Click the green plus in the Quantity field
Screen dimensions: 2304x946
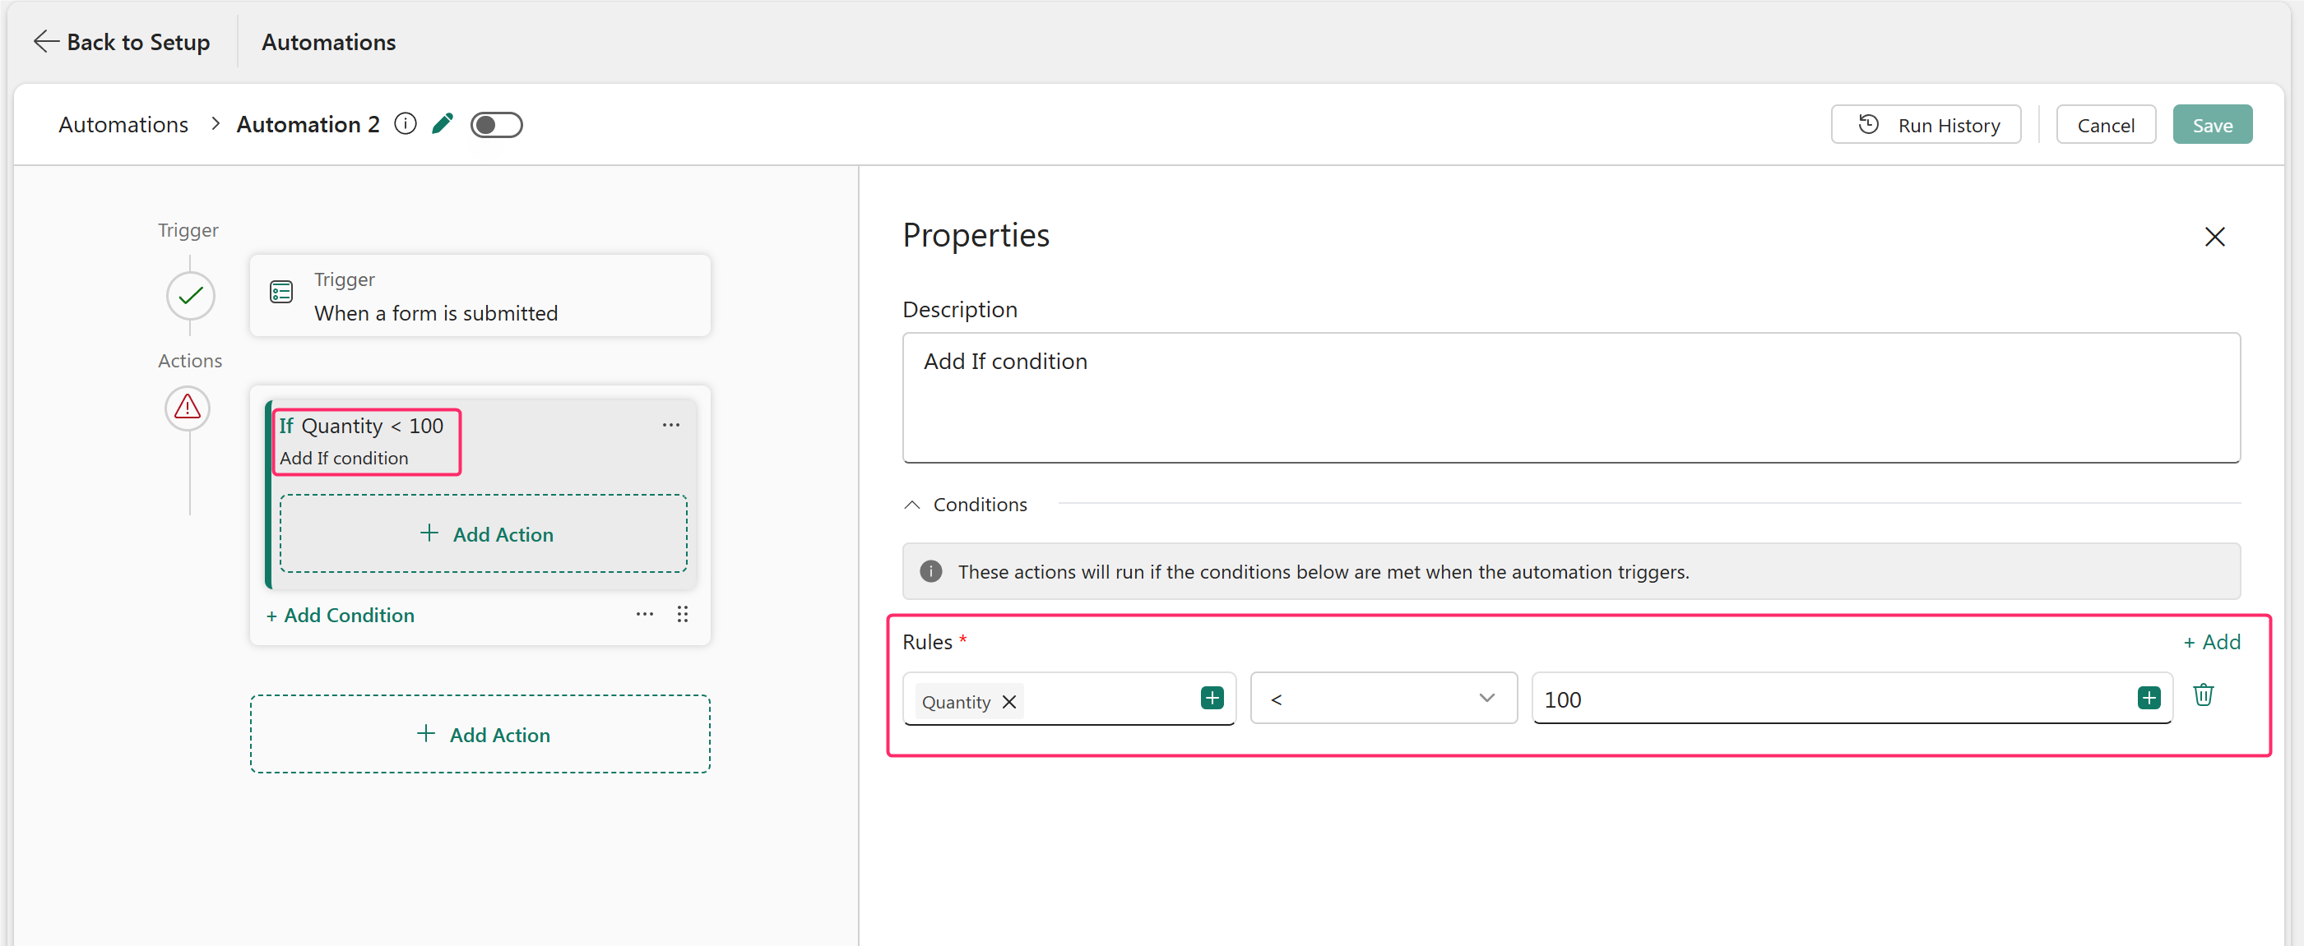tap(1212, 698)
